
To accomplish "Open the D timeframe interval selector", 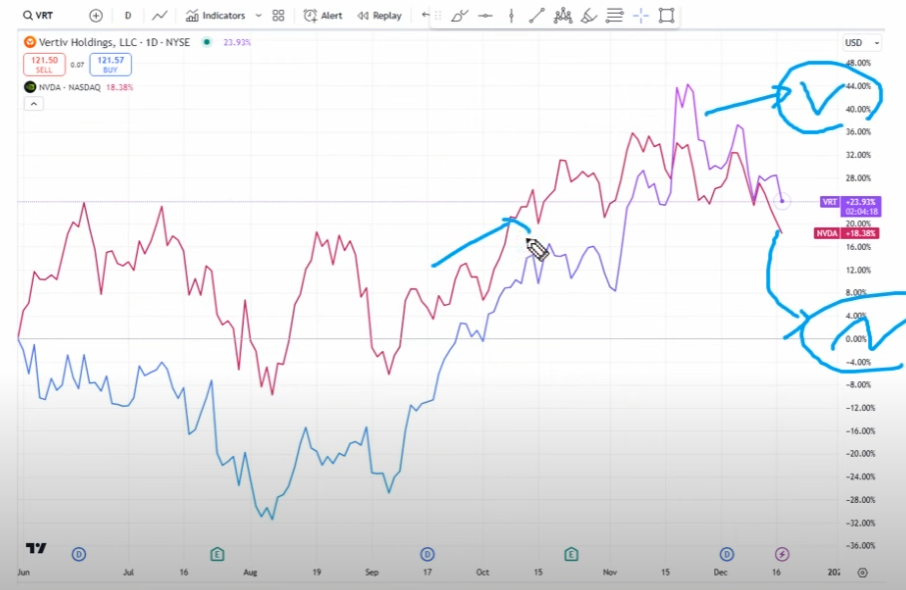I will tap(127, 16).
